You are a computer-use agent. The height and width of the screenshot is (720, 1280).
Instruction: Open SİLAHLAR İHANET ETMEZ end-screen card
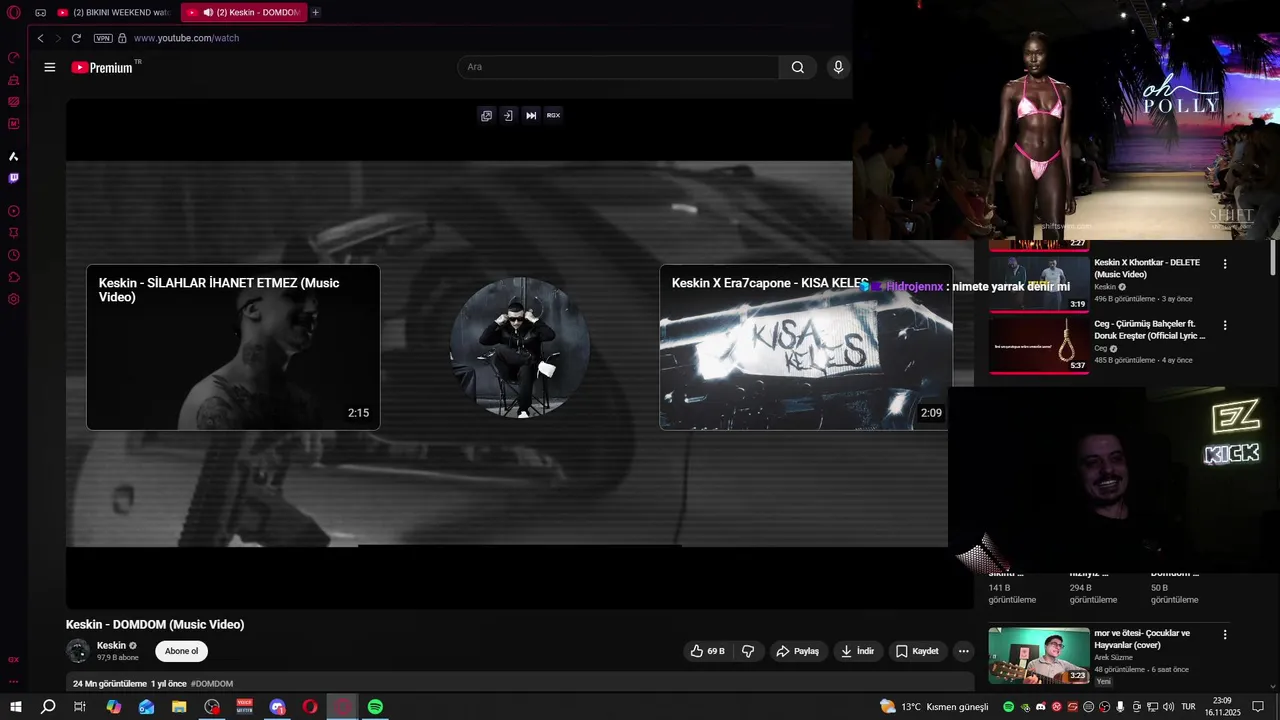coord(233,347)
